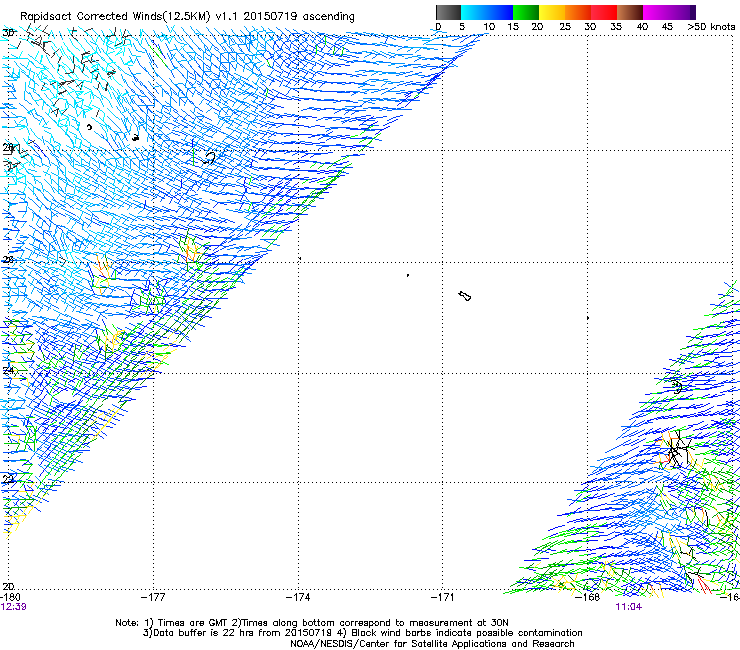Click the purple '12:39' time label
This screenshot has width=740, height=650.
pos(13,607)
